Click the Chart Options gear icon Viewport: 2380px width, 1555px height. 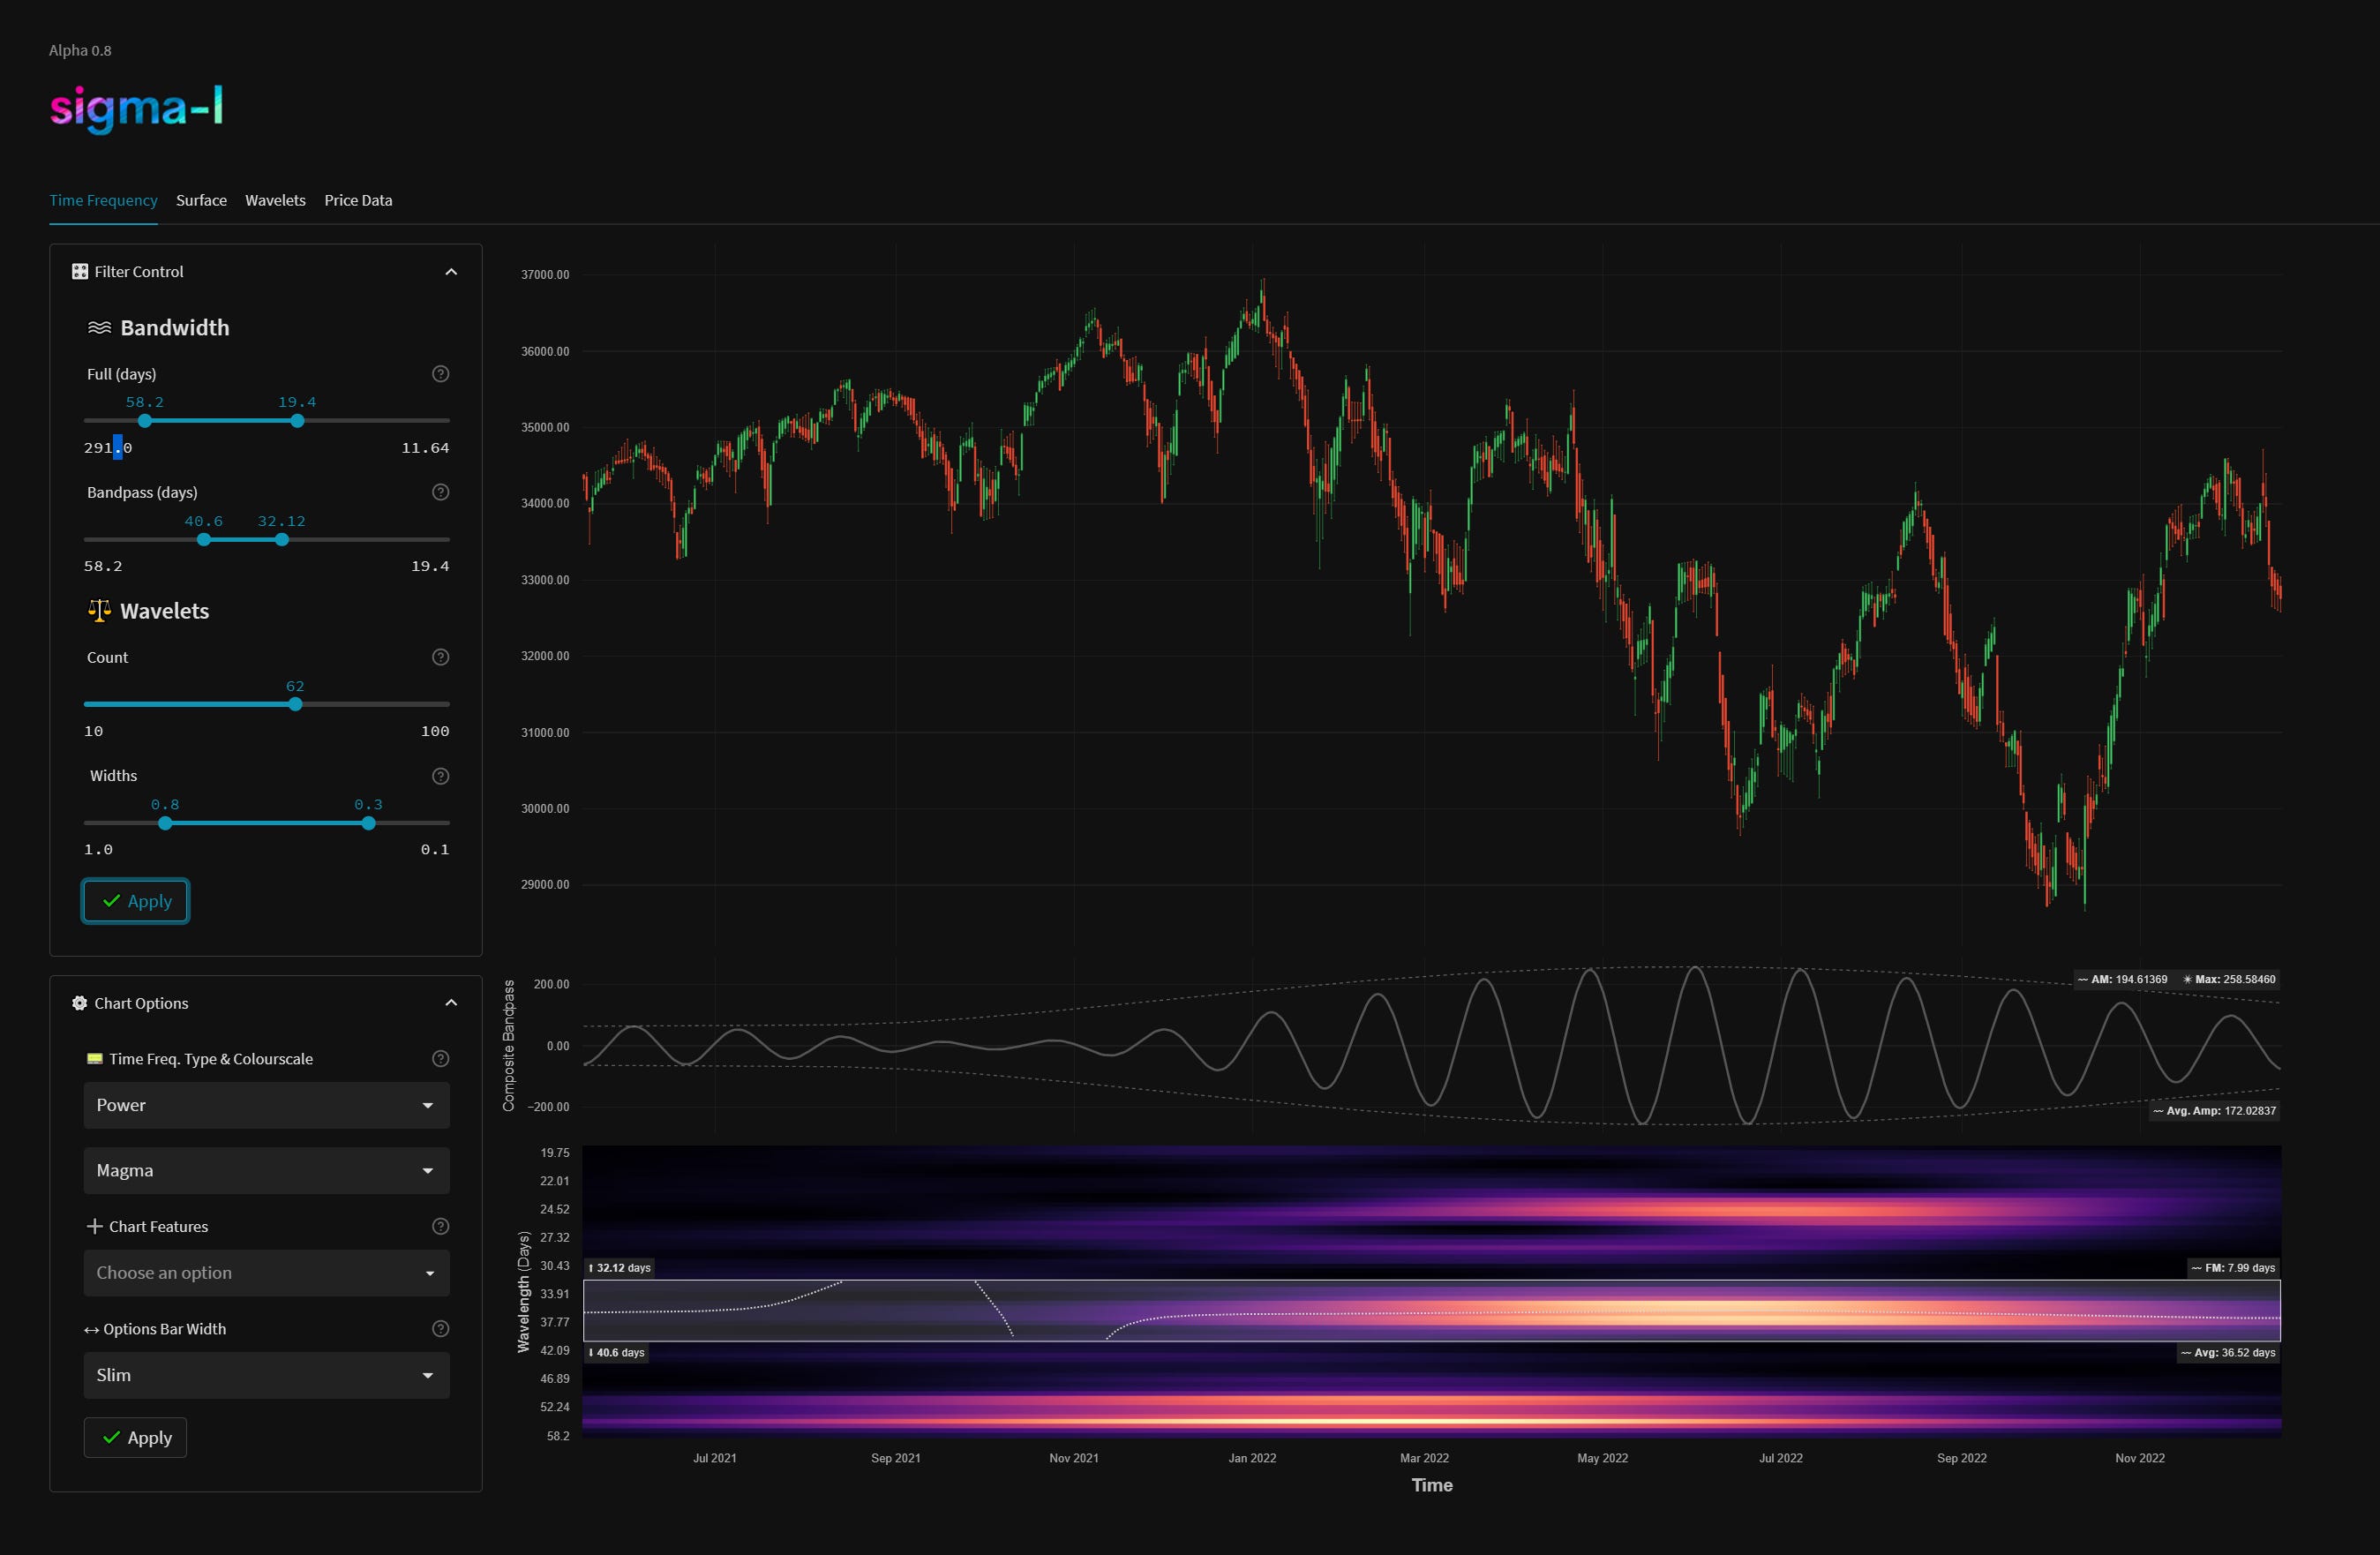(x=79, y=1003)
